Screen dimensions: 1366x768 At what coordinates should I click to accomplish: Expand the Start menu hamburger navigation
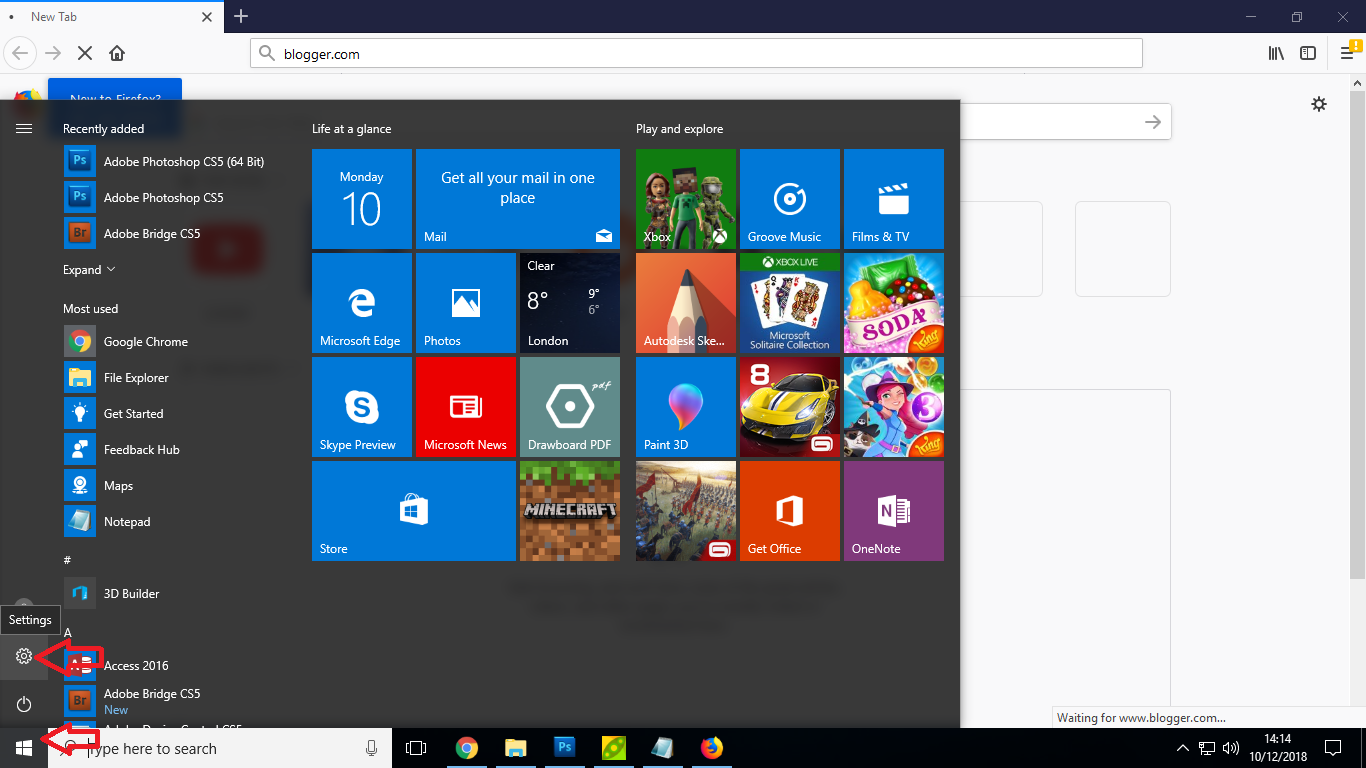(24, 128)
